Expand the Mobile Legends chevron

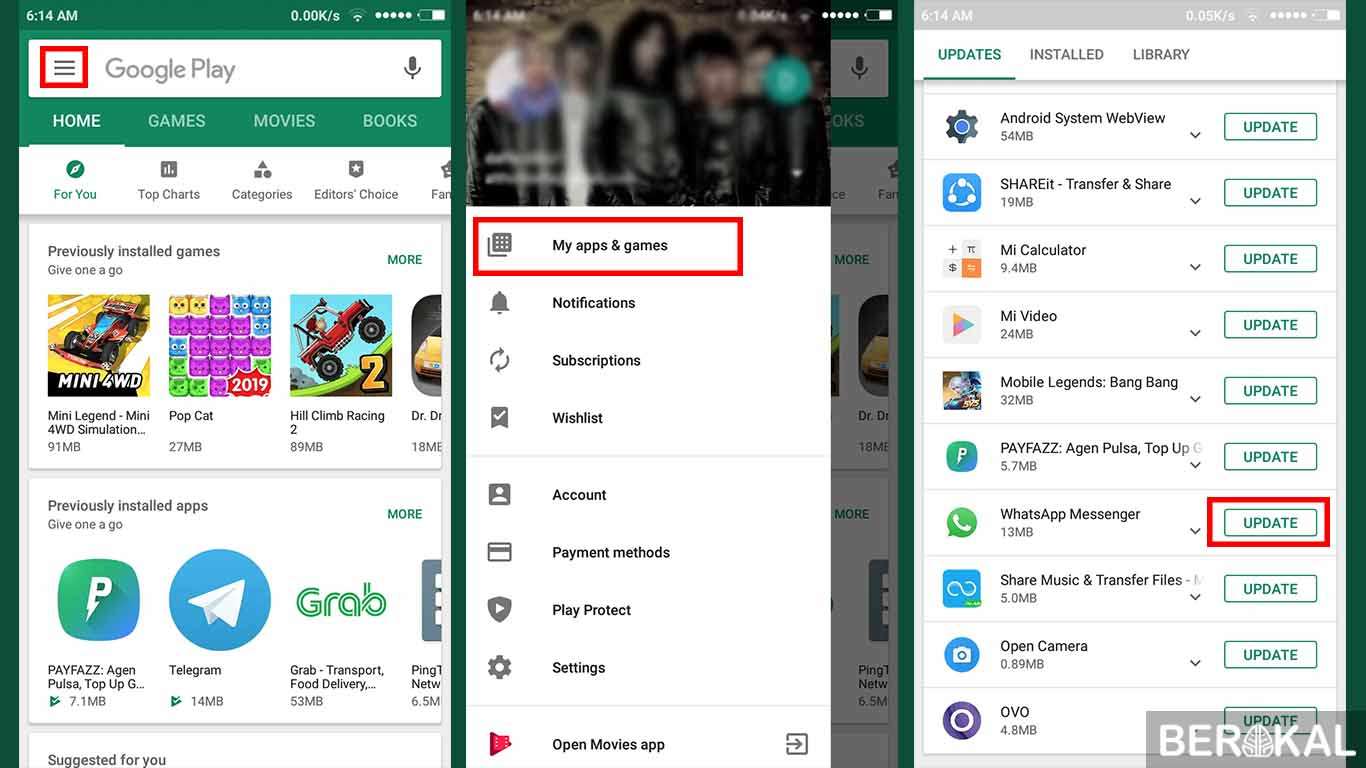1195,400
